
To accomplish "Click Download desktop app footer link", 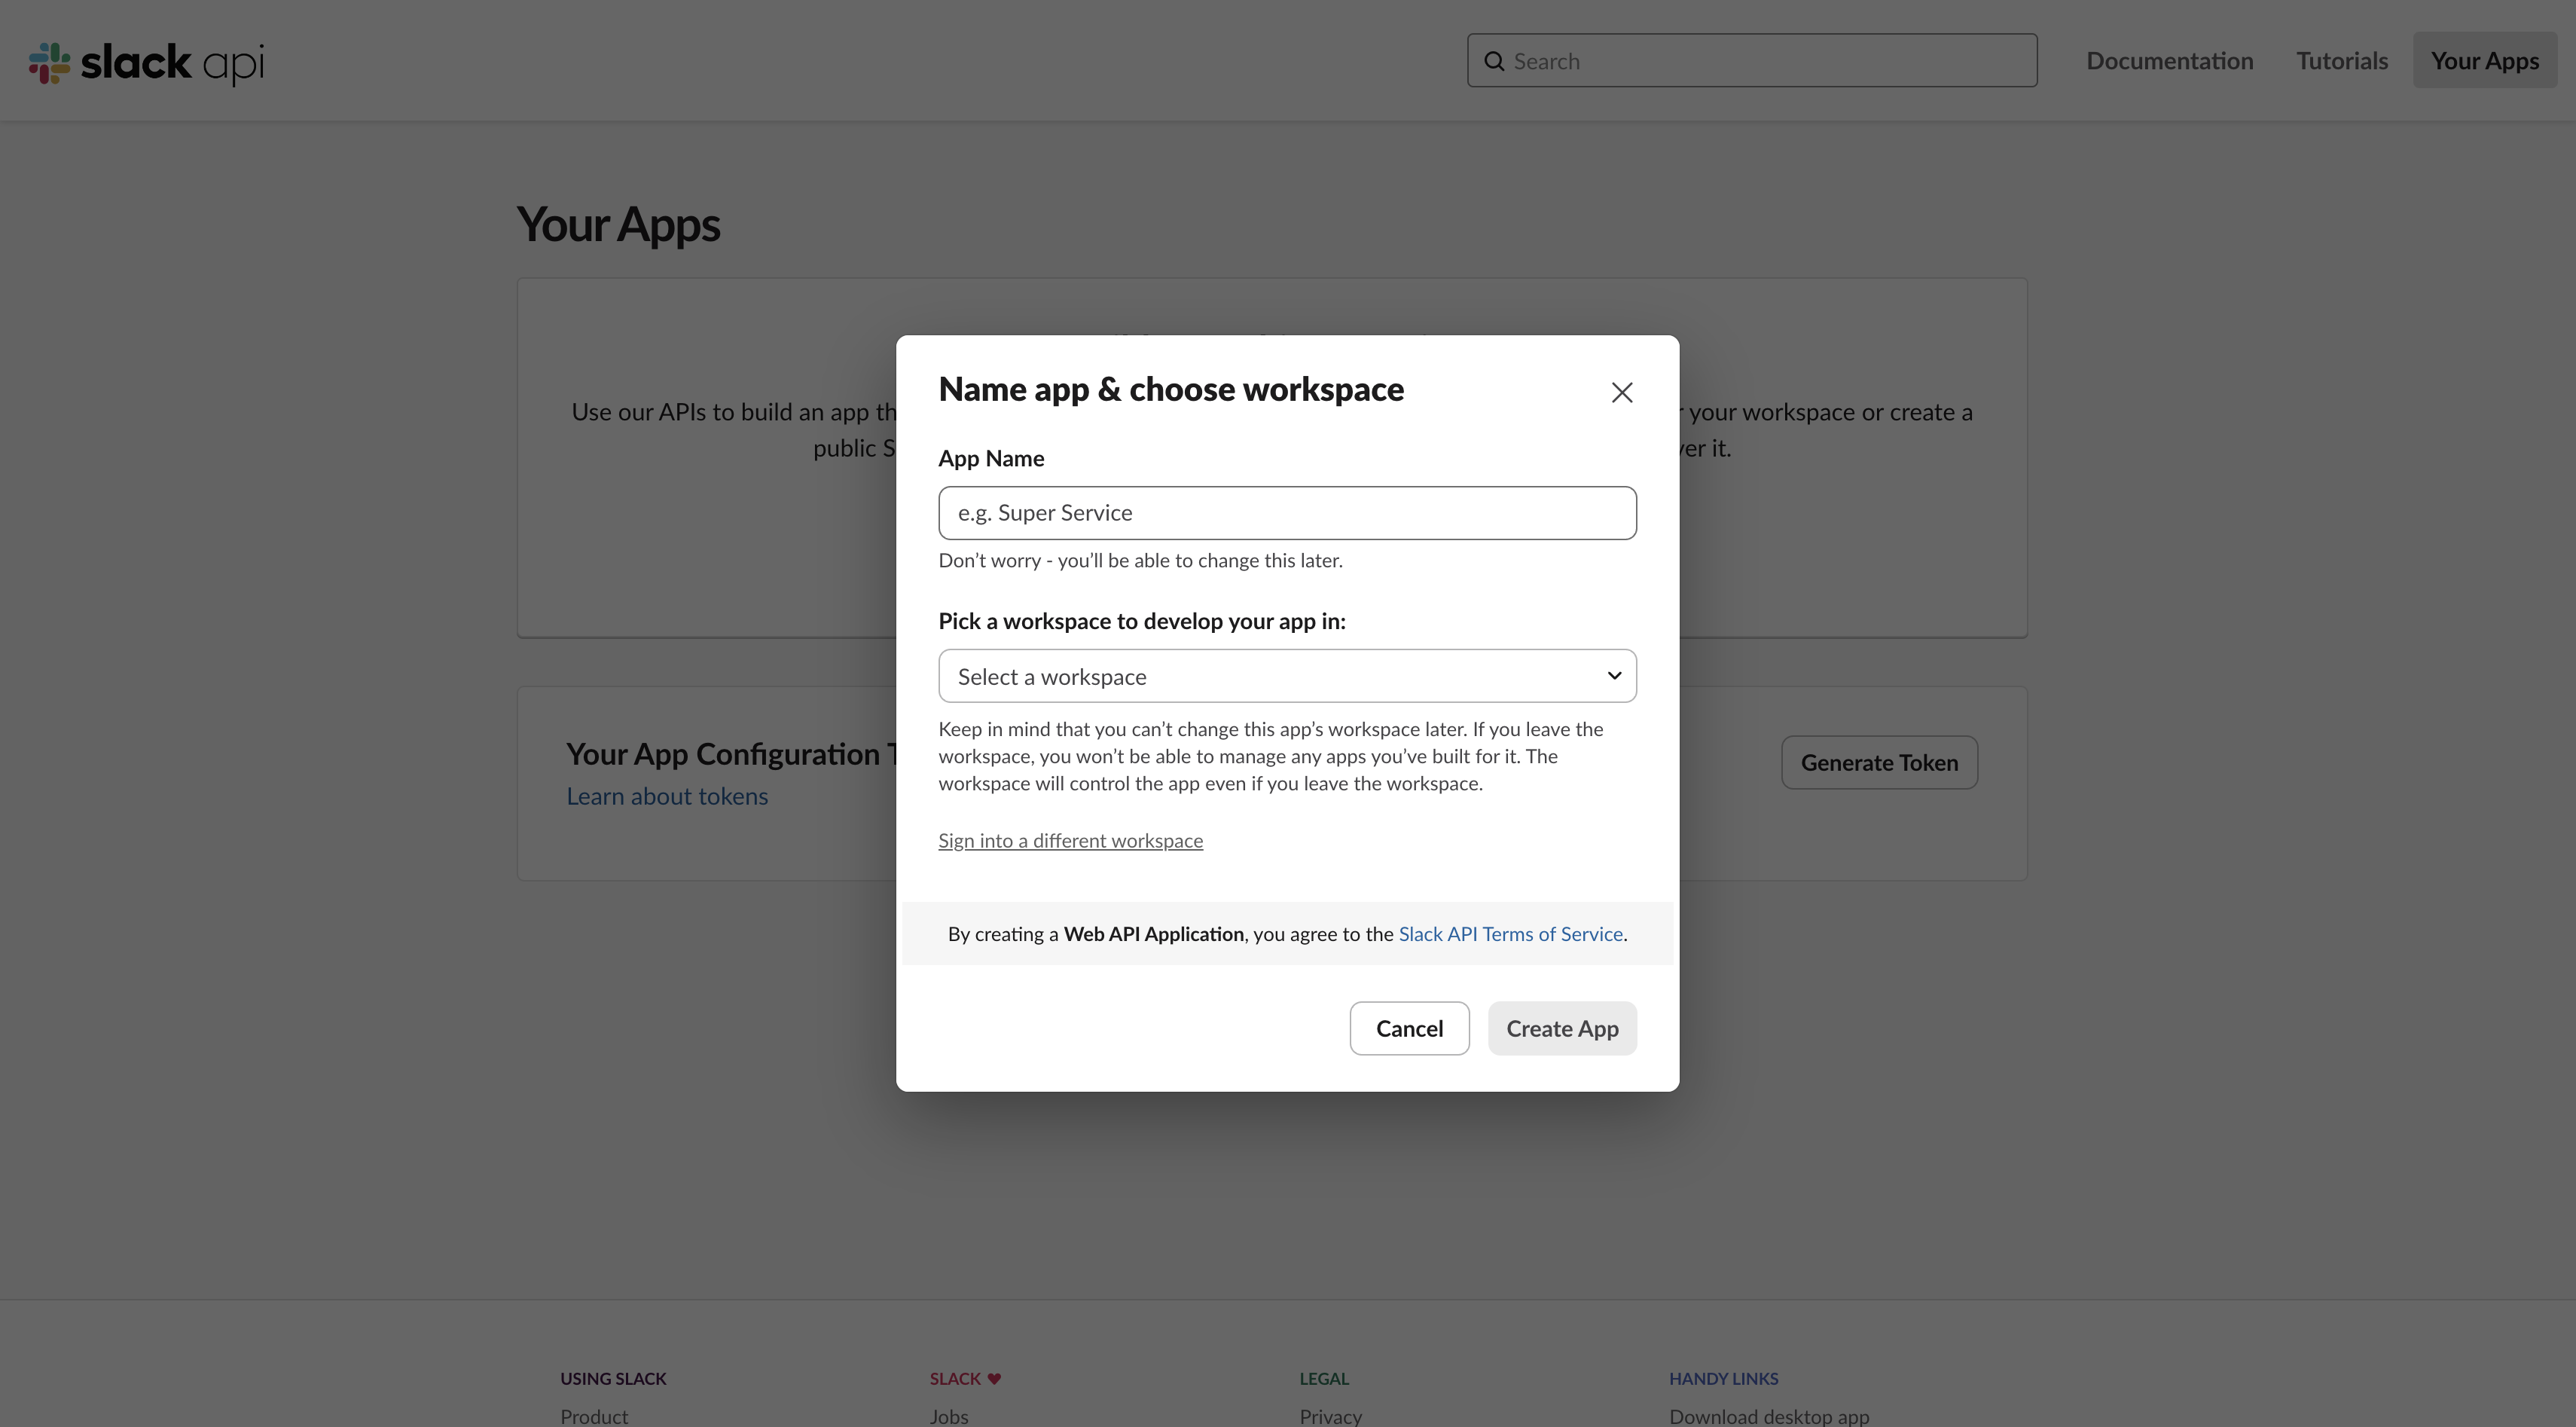I will click(x=1768, y=1416).
